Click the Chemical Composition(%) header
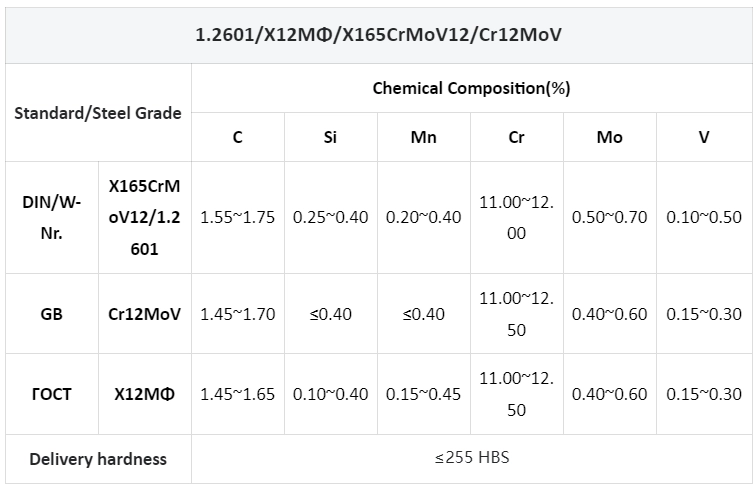756x488 pixels. 472,88
